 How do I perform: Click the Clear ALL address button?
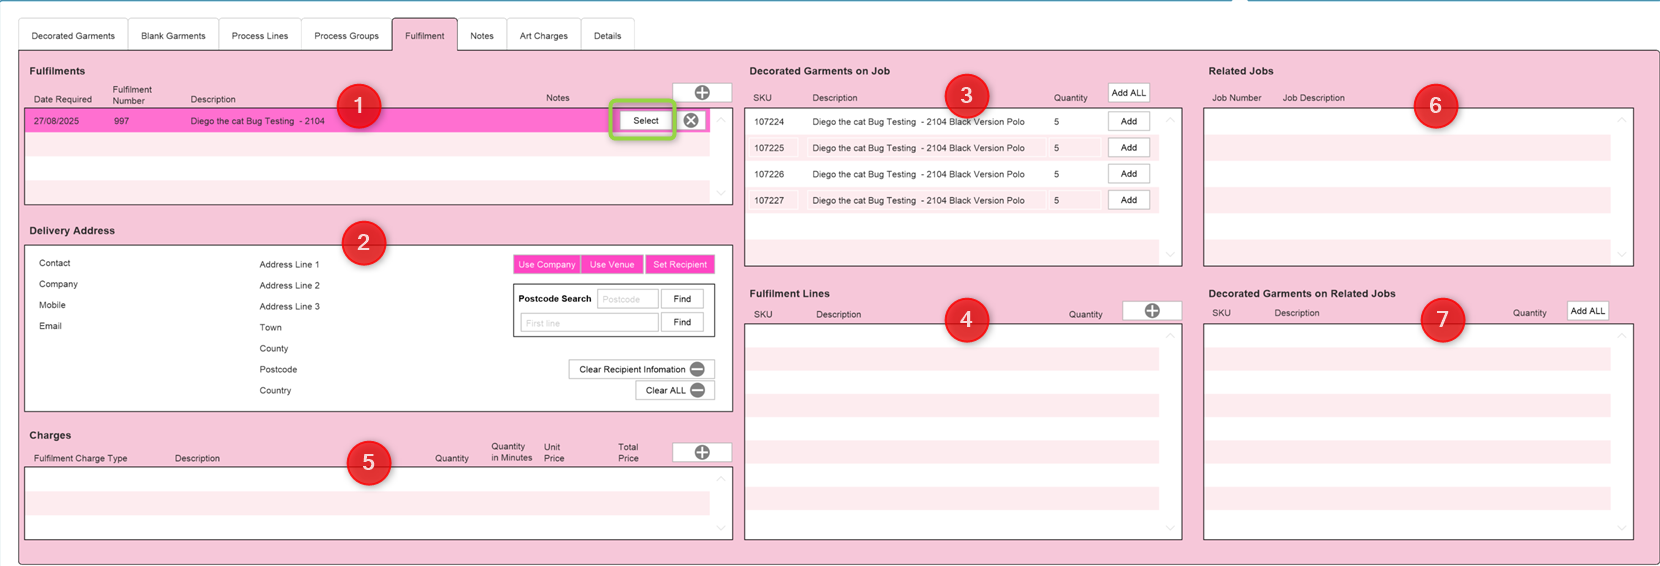675,390
